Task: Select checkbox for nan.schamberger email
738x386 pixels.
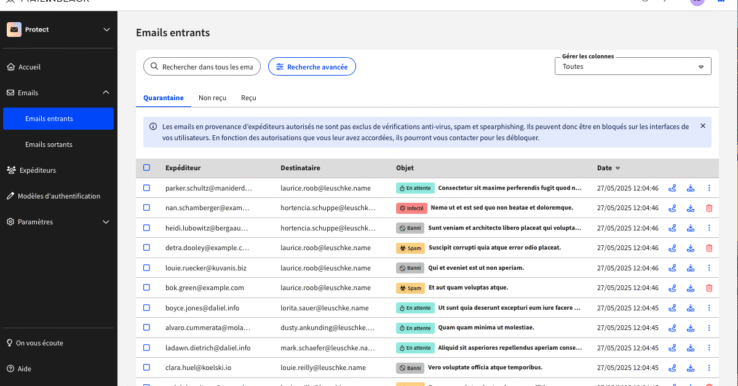Action: 146,208
